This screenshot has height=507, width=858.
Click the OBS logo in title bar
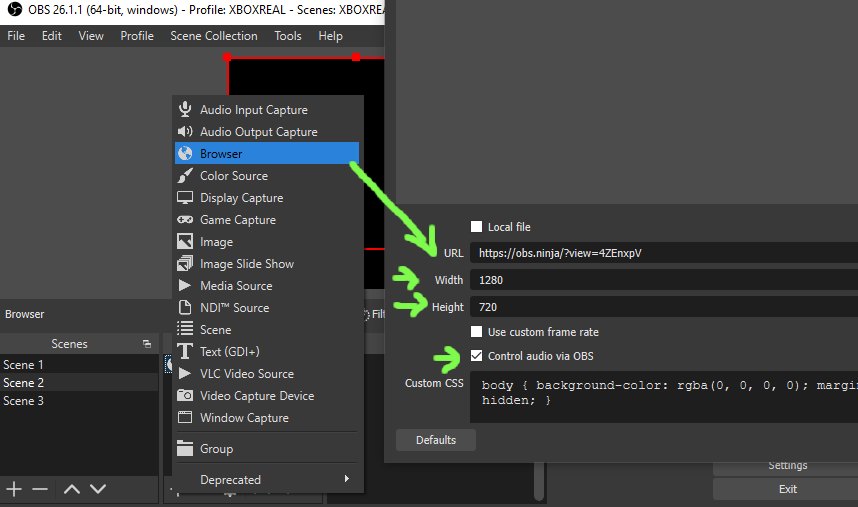[15, 9]
